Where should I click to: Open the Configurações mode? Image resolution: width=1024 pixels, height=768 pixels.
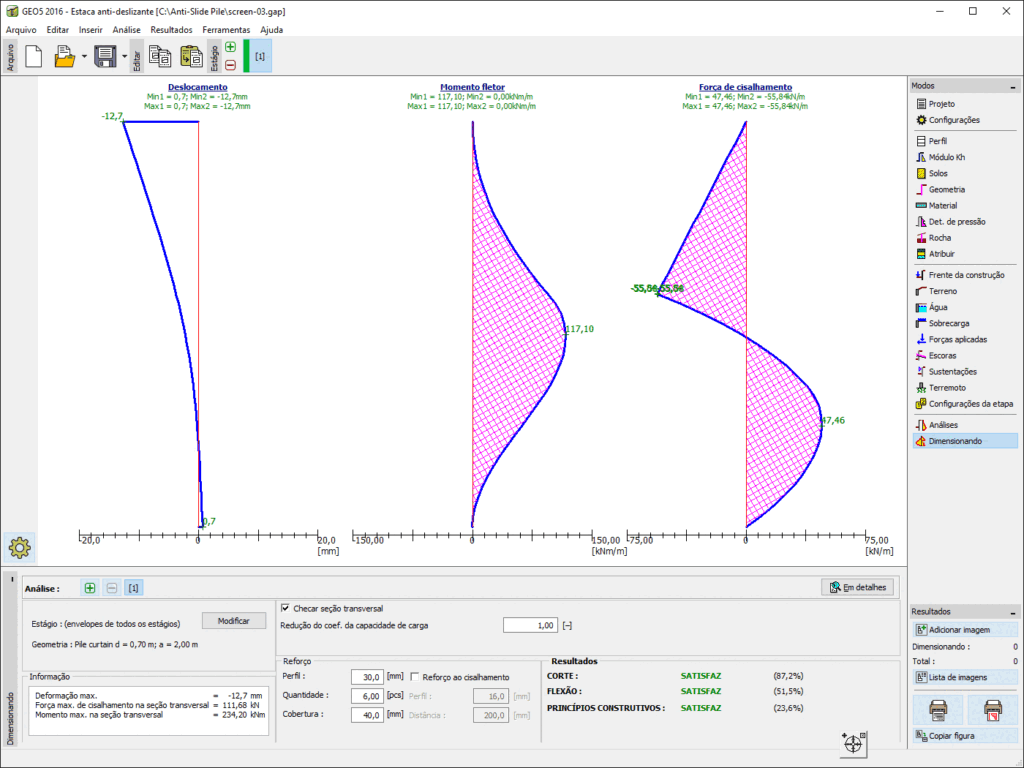click(965, 120)
